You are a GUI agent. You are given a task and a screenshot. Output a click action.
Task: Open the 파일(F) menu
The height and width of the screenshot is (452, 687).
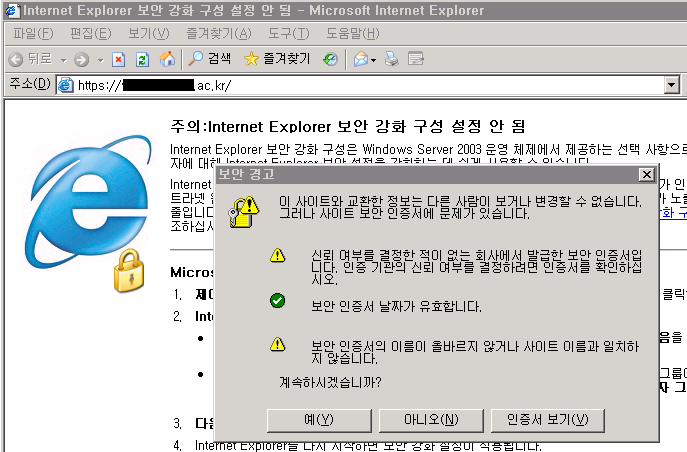coord(33,33)
